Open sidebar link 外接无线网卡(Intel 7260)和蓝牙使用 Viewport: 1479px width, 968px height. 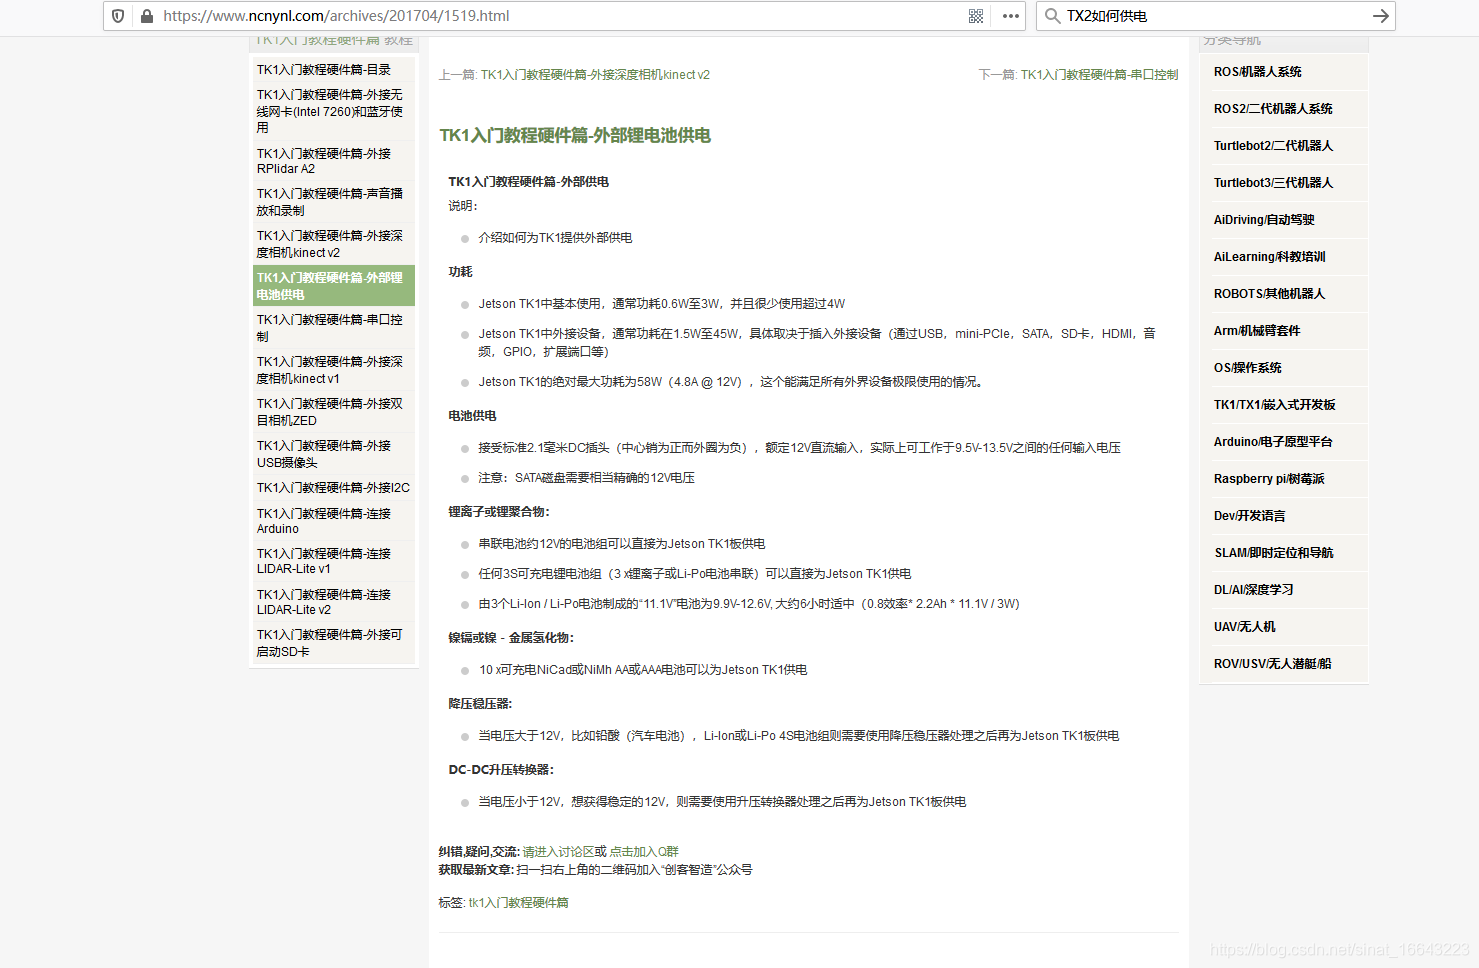click(330, 111)
